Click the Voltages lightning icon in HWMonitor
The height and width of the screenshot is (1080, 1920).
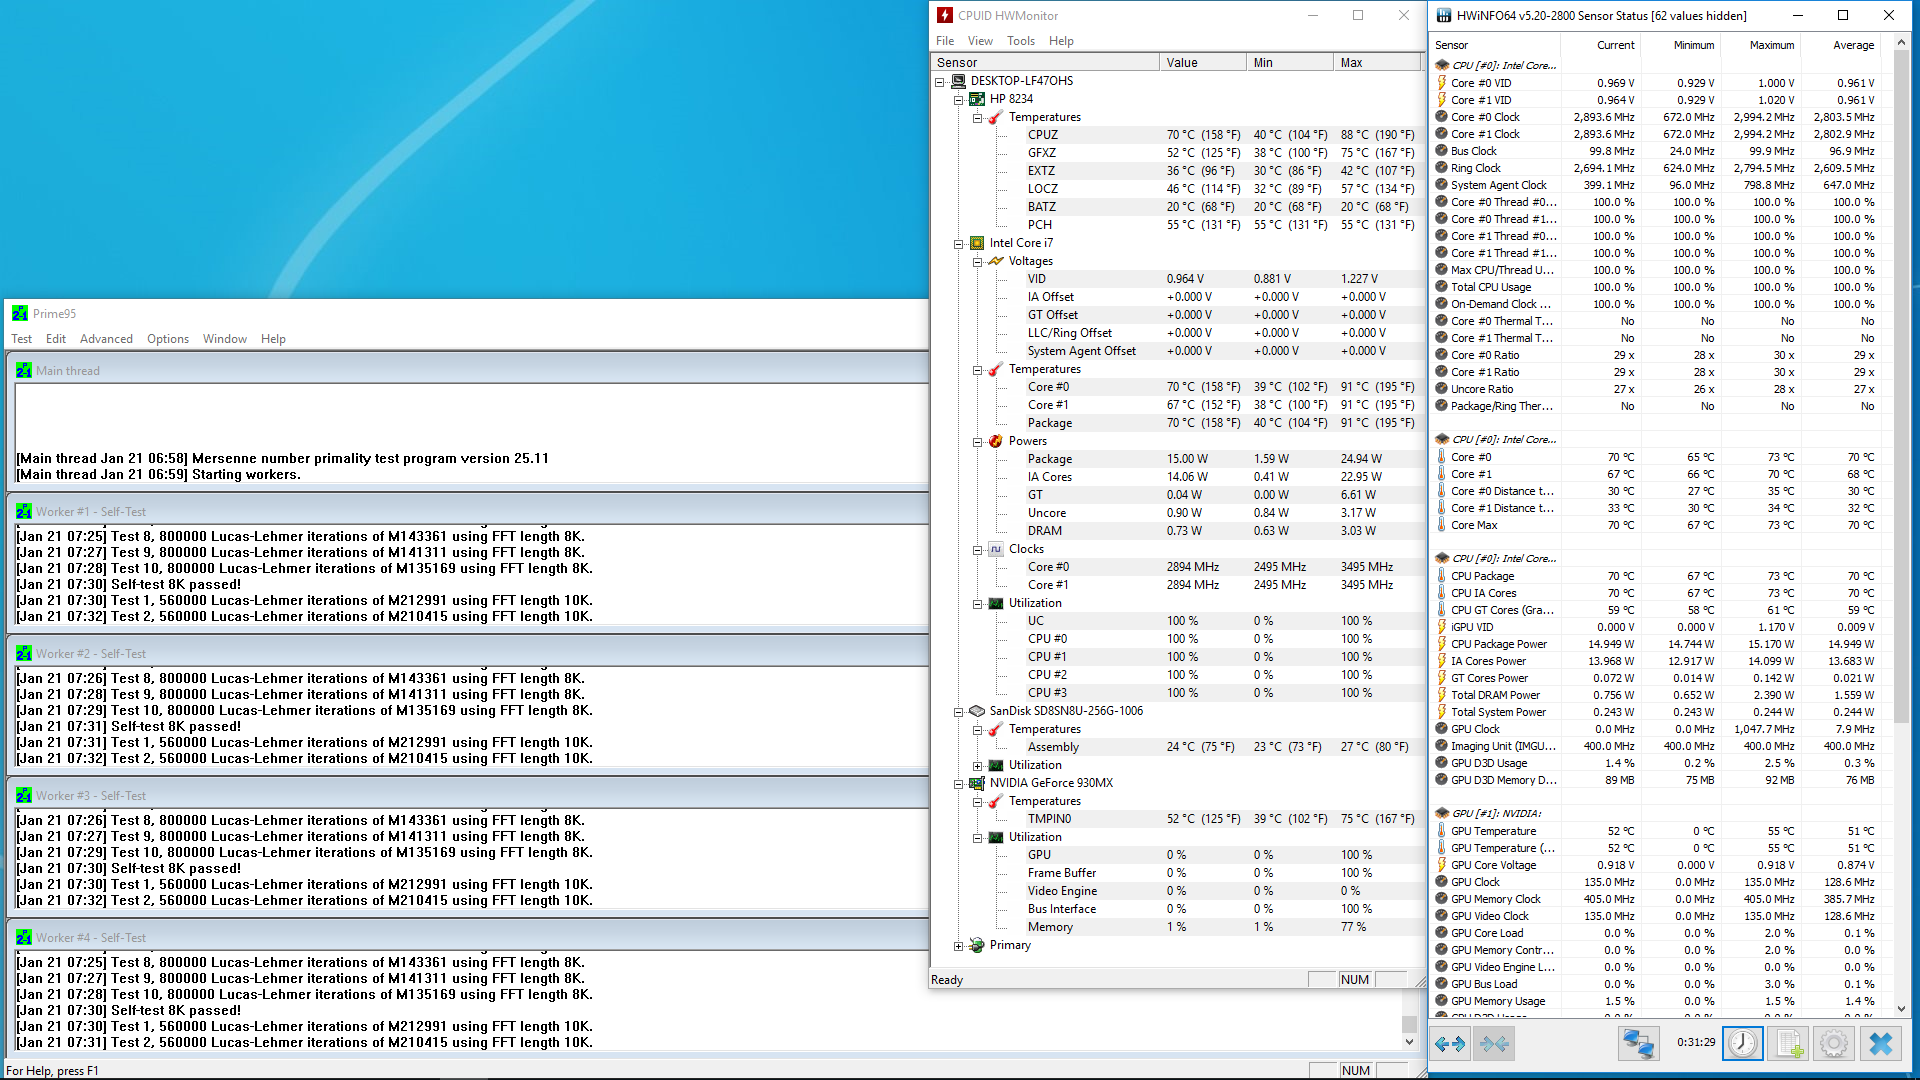click(996, 261)
